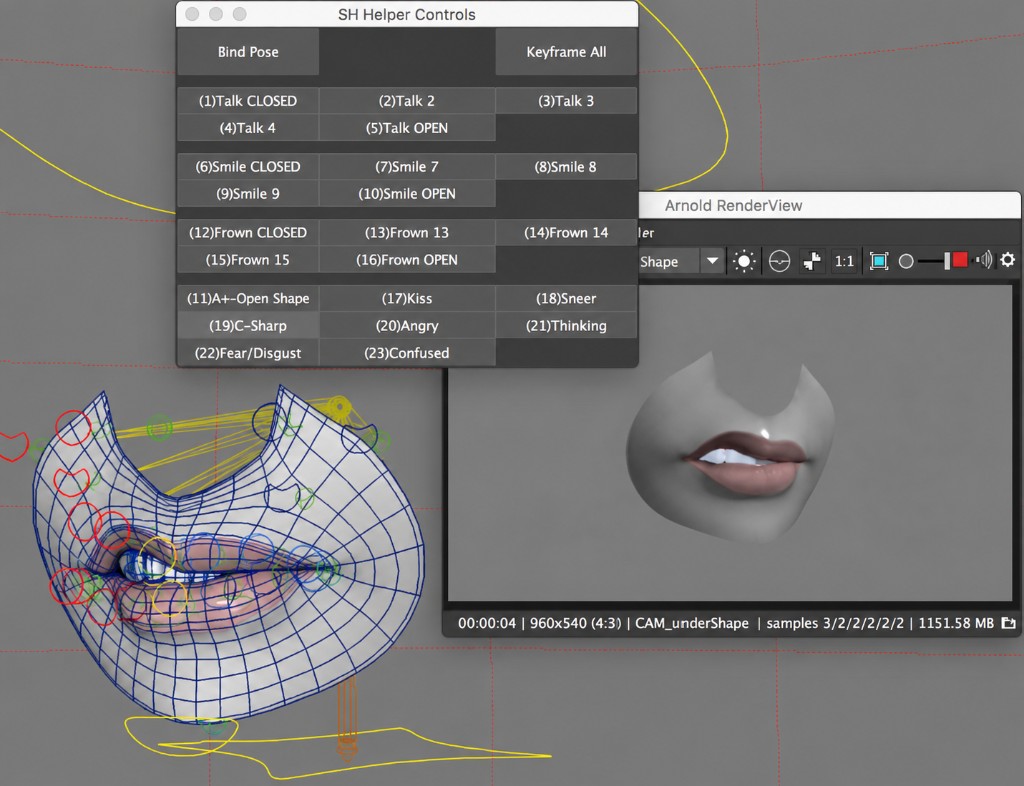Click the 960x540 (4:3) resolution text
The width and height of the screenshot is (1024, 786).
pos(575,623)
